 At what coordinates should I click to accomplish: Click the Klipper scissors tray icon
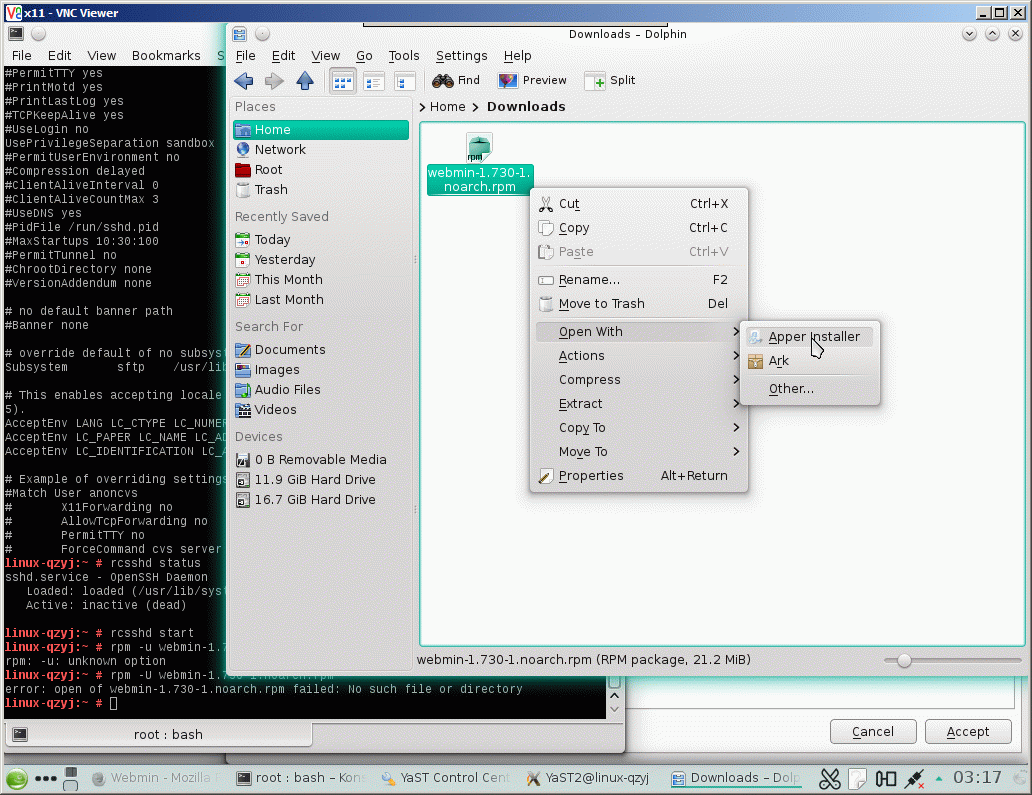point(829,778)
